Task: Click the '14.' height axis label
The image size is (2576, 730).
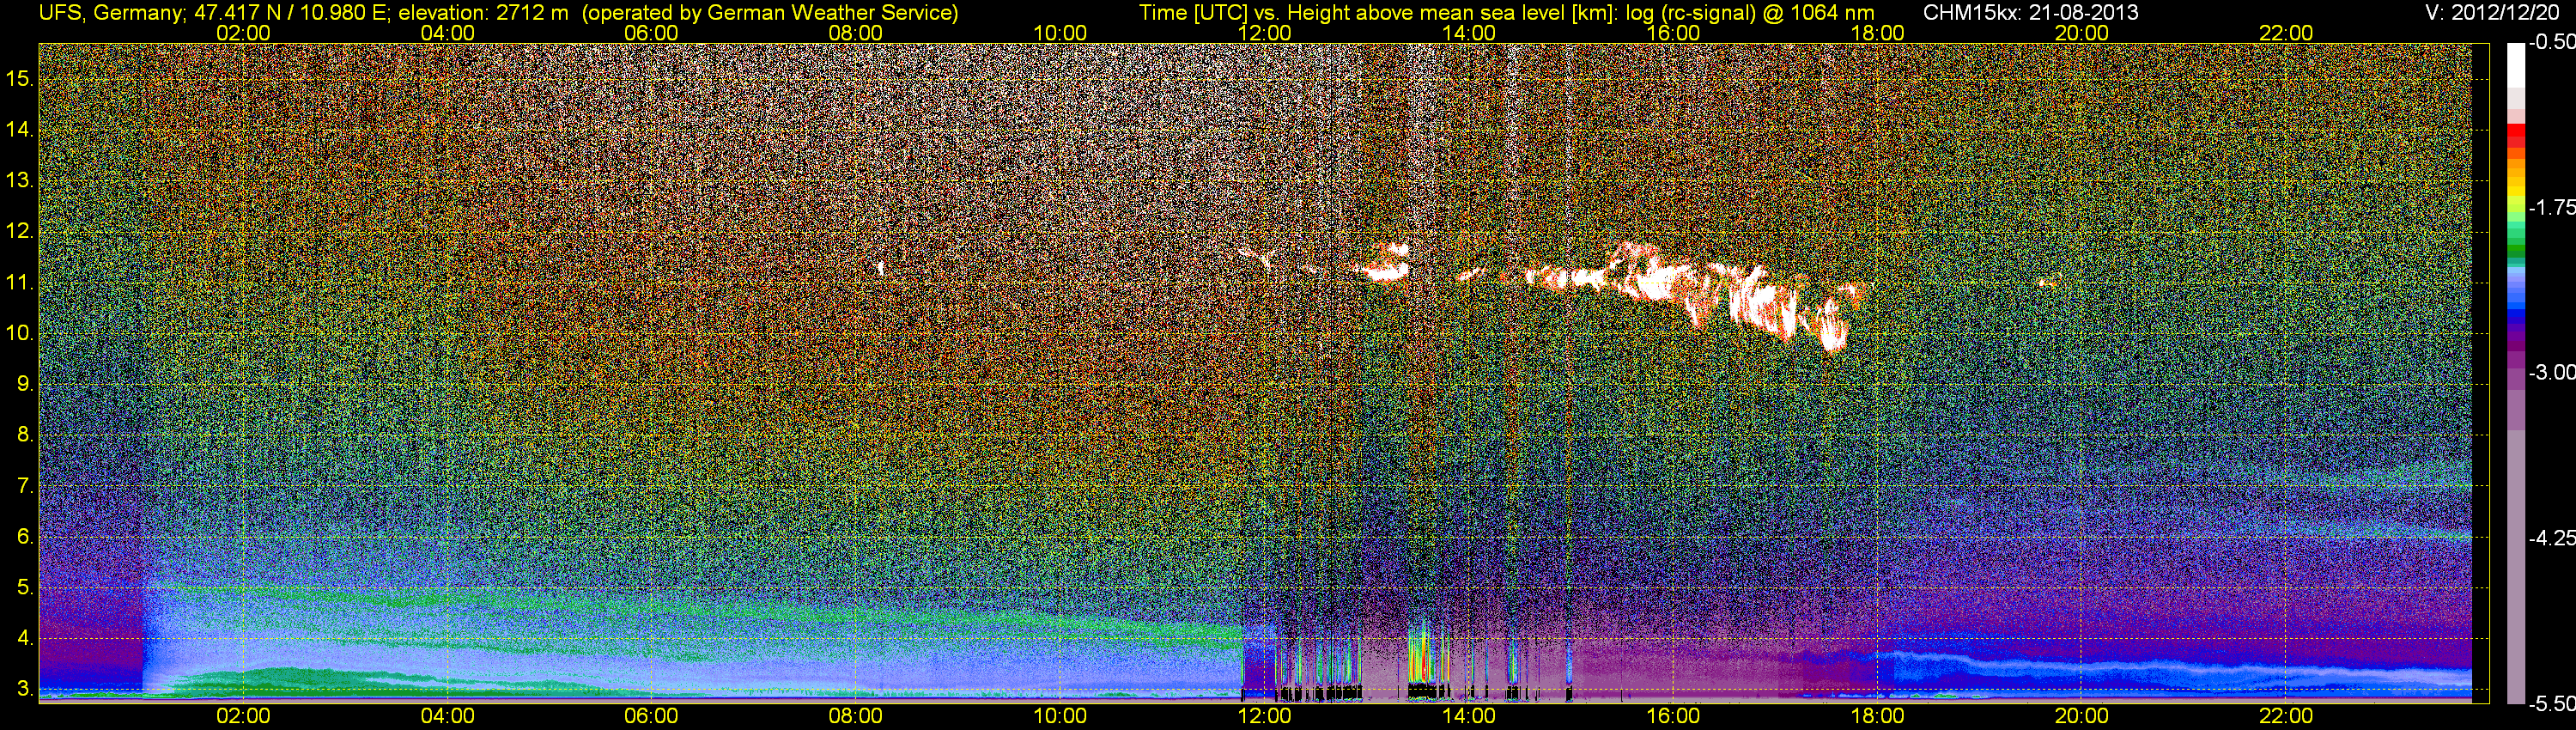Action: click(20, 129)
